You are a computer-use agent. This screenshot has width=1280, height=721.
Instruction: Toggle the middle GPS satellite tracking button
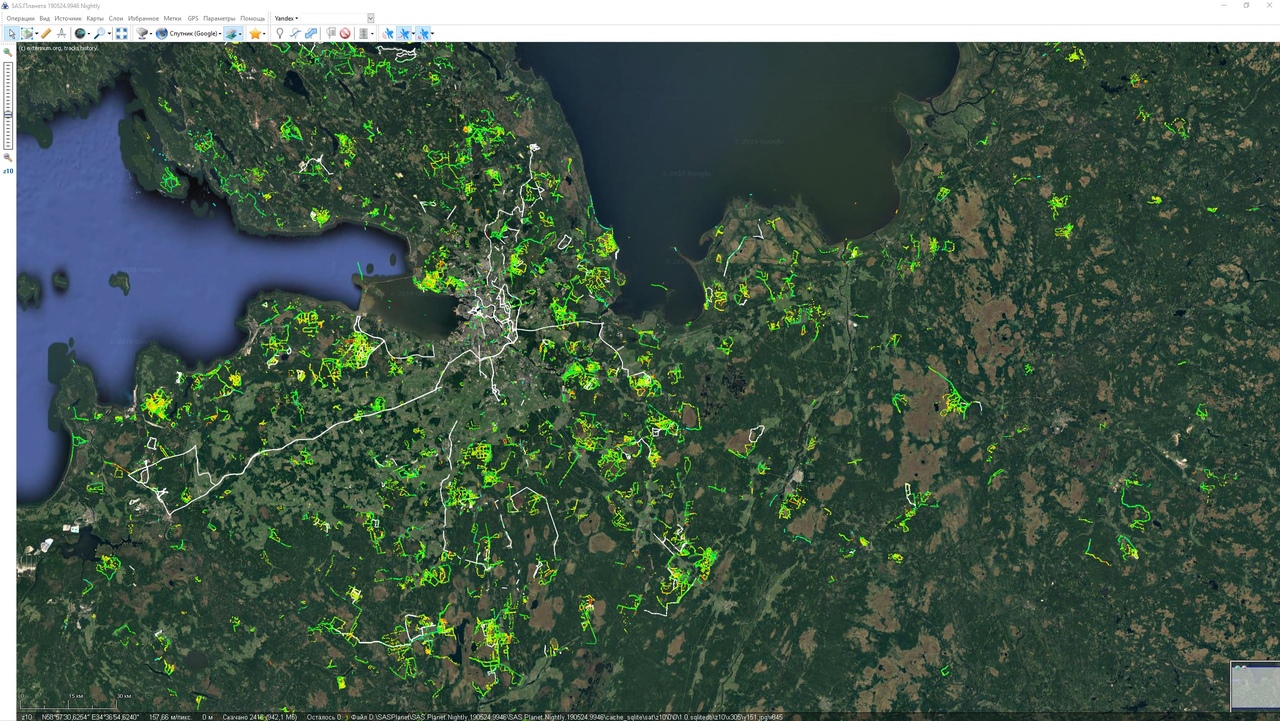(x=405, y=33)
